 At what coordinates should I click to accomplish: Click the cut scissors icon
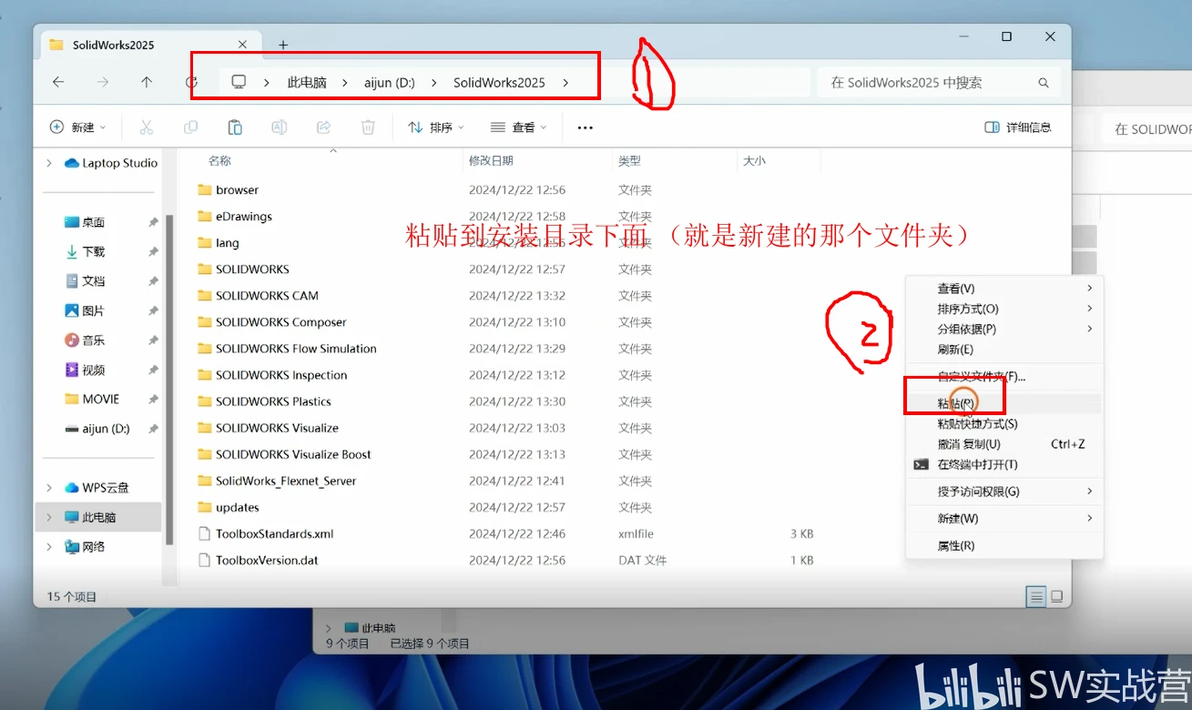point(146,127)
